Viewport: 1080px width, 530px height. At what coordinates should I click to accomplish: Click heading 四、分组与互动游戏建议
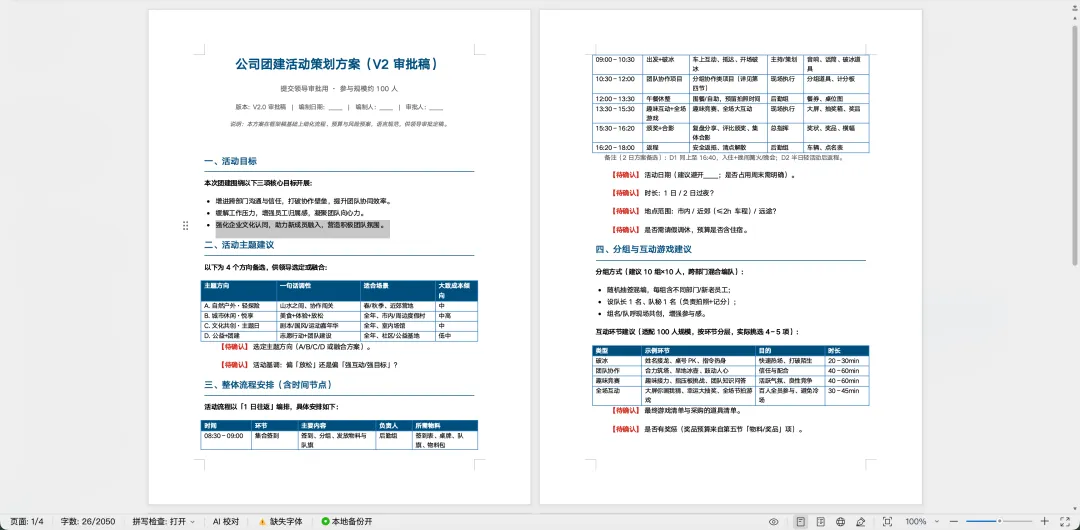coord(643,249)
